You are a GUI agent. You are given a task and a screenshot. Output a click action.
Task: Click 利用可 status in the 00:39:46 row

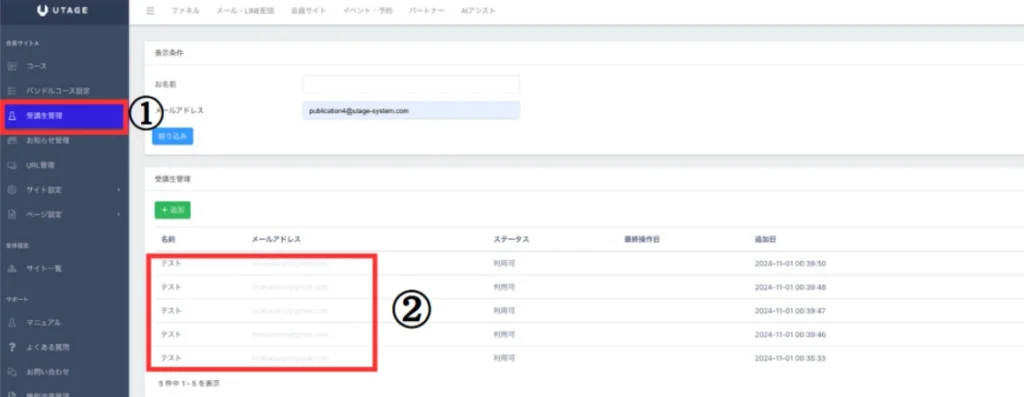tap(504, 334)
